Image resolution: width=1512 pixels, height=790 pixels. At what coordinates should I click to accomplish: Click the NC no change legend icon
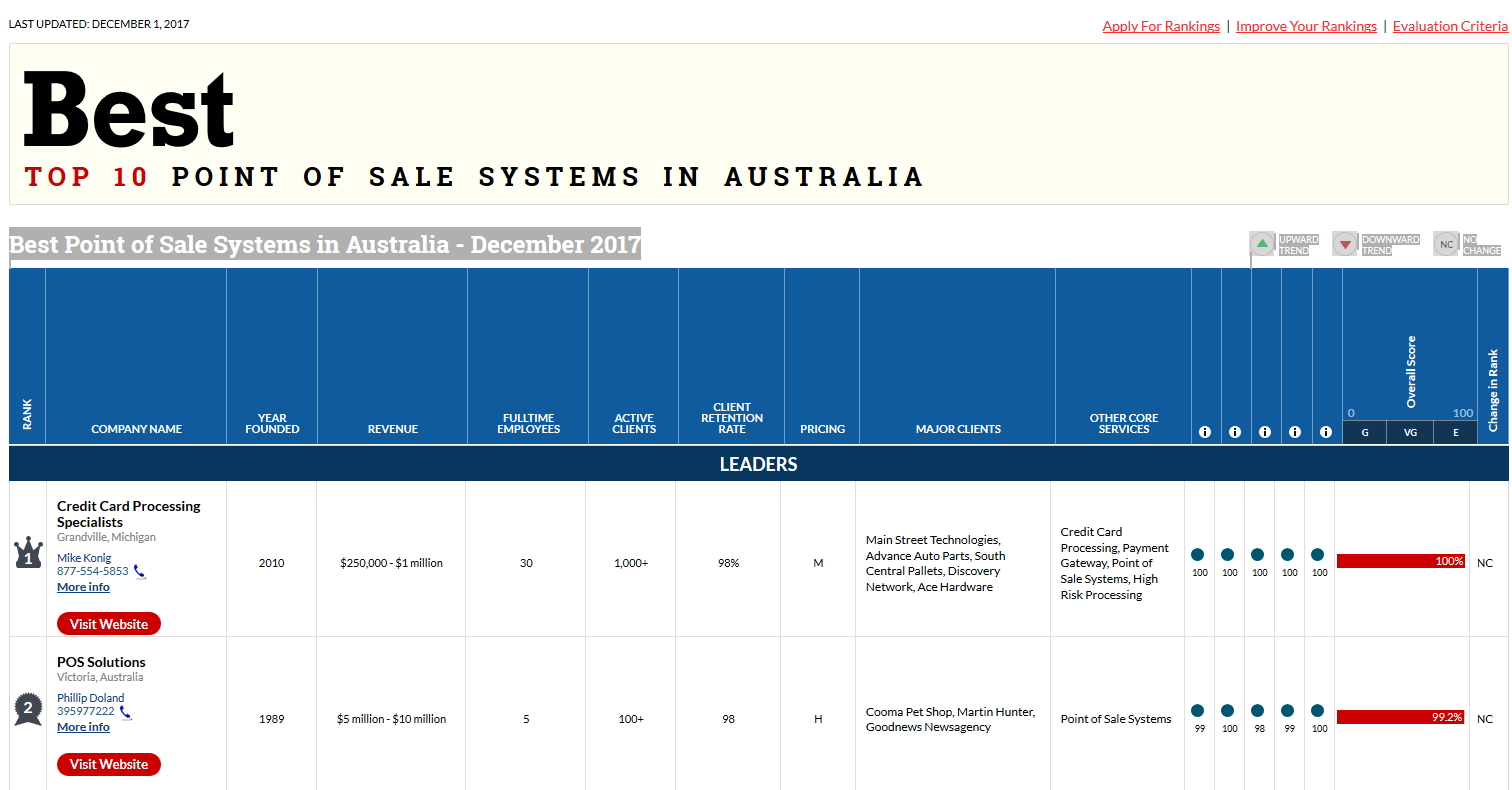click(x=1446, y=244)
